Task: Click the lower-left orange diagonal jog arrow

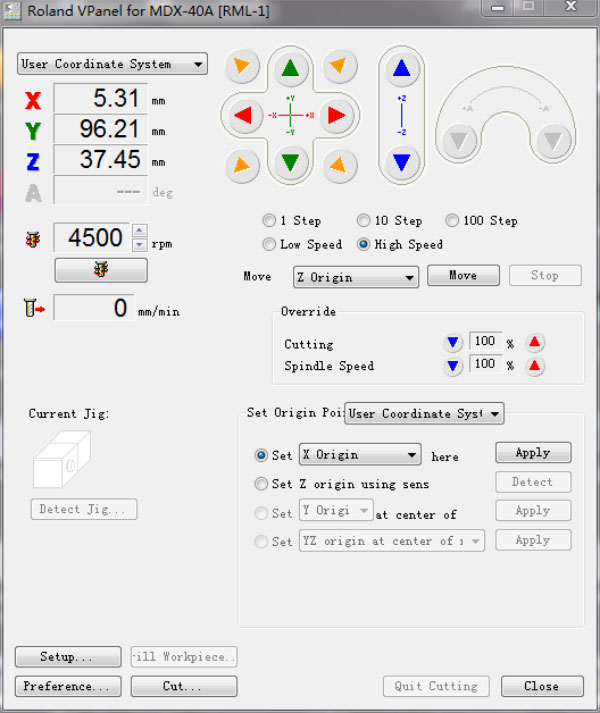Action: pyautogui.click(x=242, y=165)
